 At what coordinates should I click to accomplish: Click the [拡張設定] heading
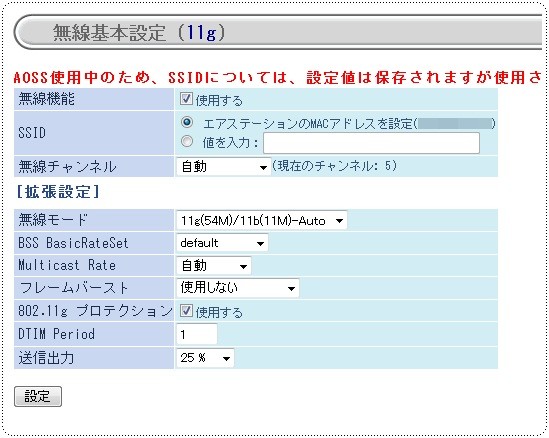[58, 192]
